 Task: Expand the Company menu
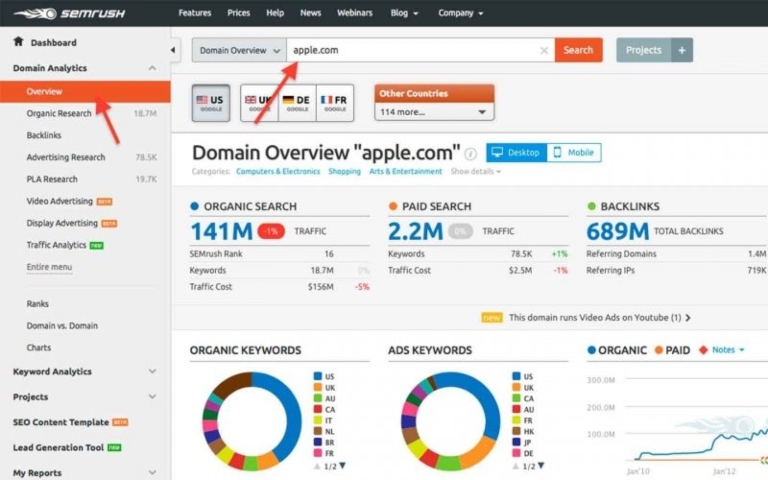coord(460,13)
